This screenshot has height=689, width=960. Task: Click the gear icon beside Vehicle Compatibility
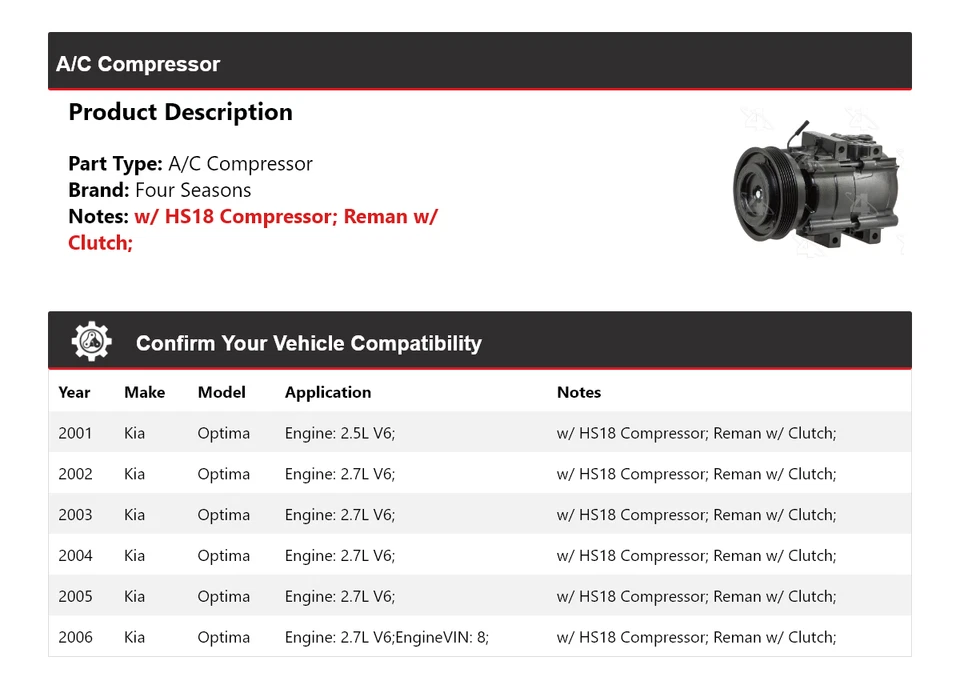coord(91,342)
